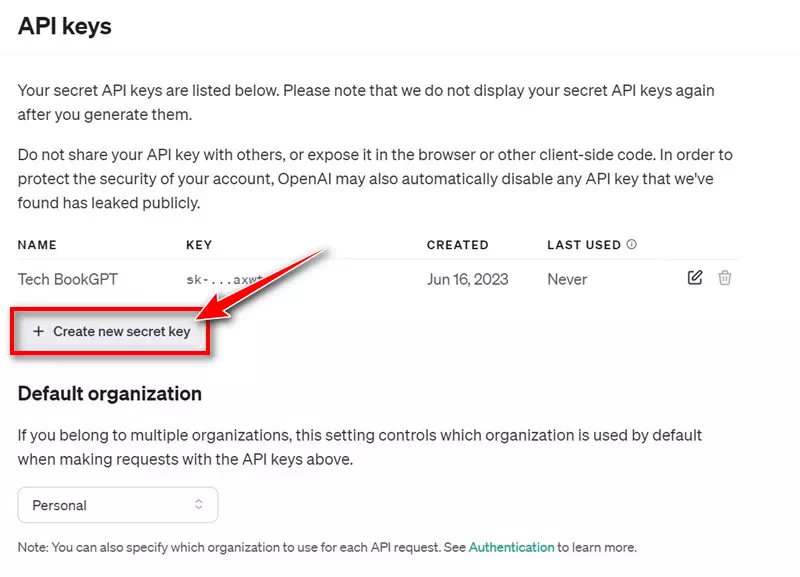Click the CREATED column header
The width and height of the screenshot is (800, 577).
pos(458,245)
